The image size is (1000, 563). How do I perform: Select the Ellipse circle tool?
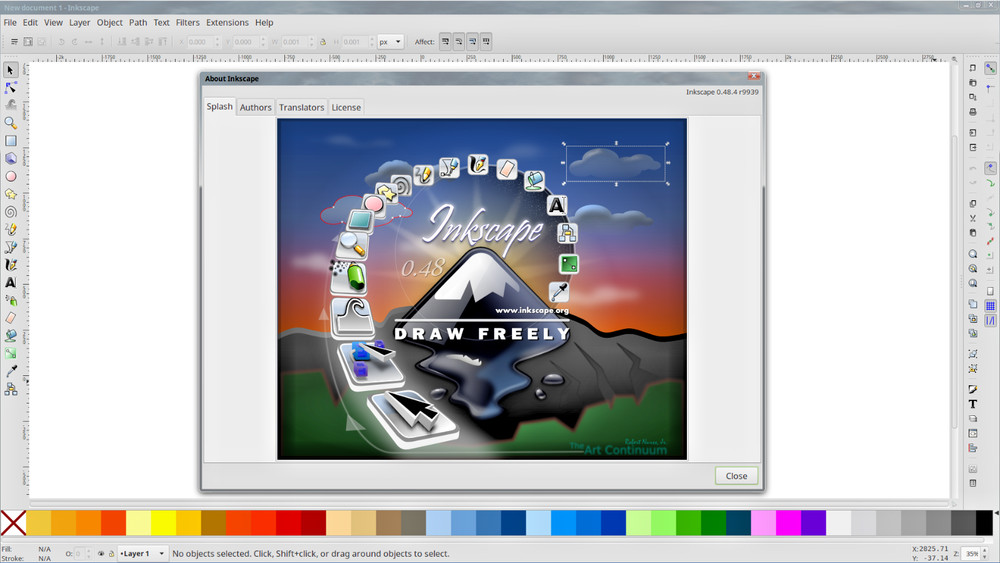tap(10, 176)
